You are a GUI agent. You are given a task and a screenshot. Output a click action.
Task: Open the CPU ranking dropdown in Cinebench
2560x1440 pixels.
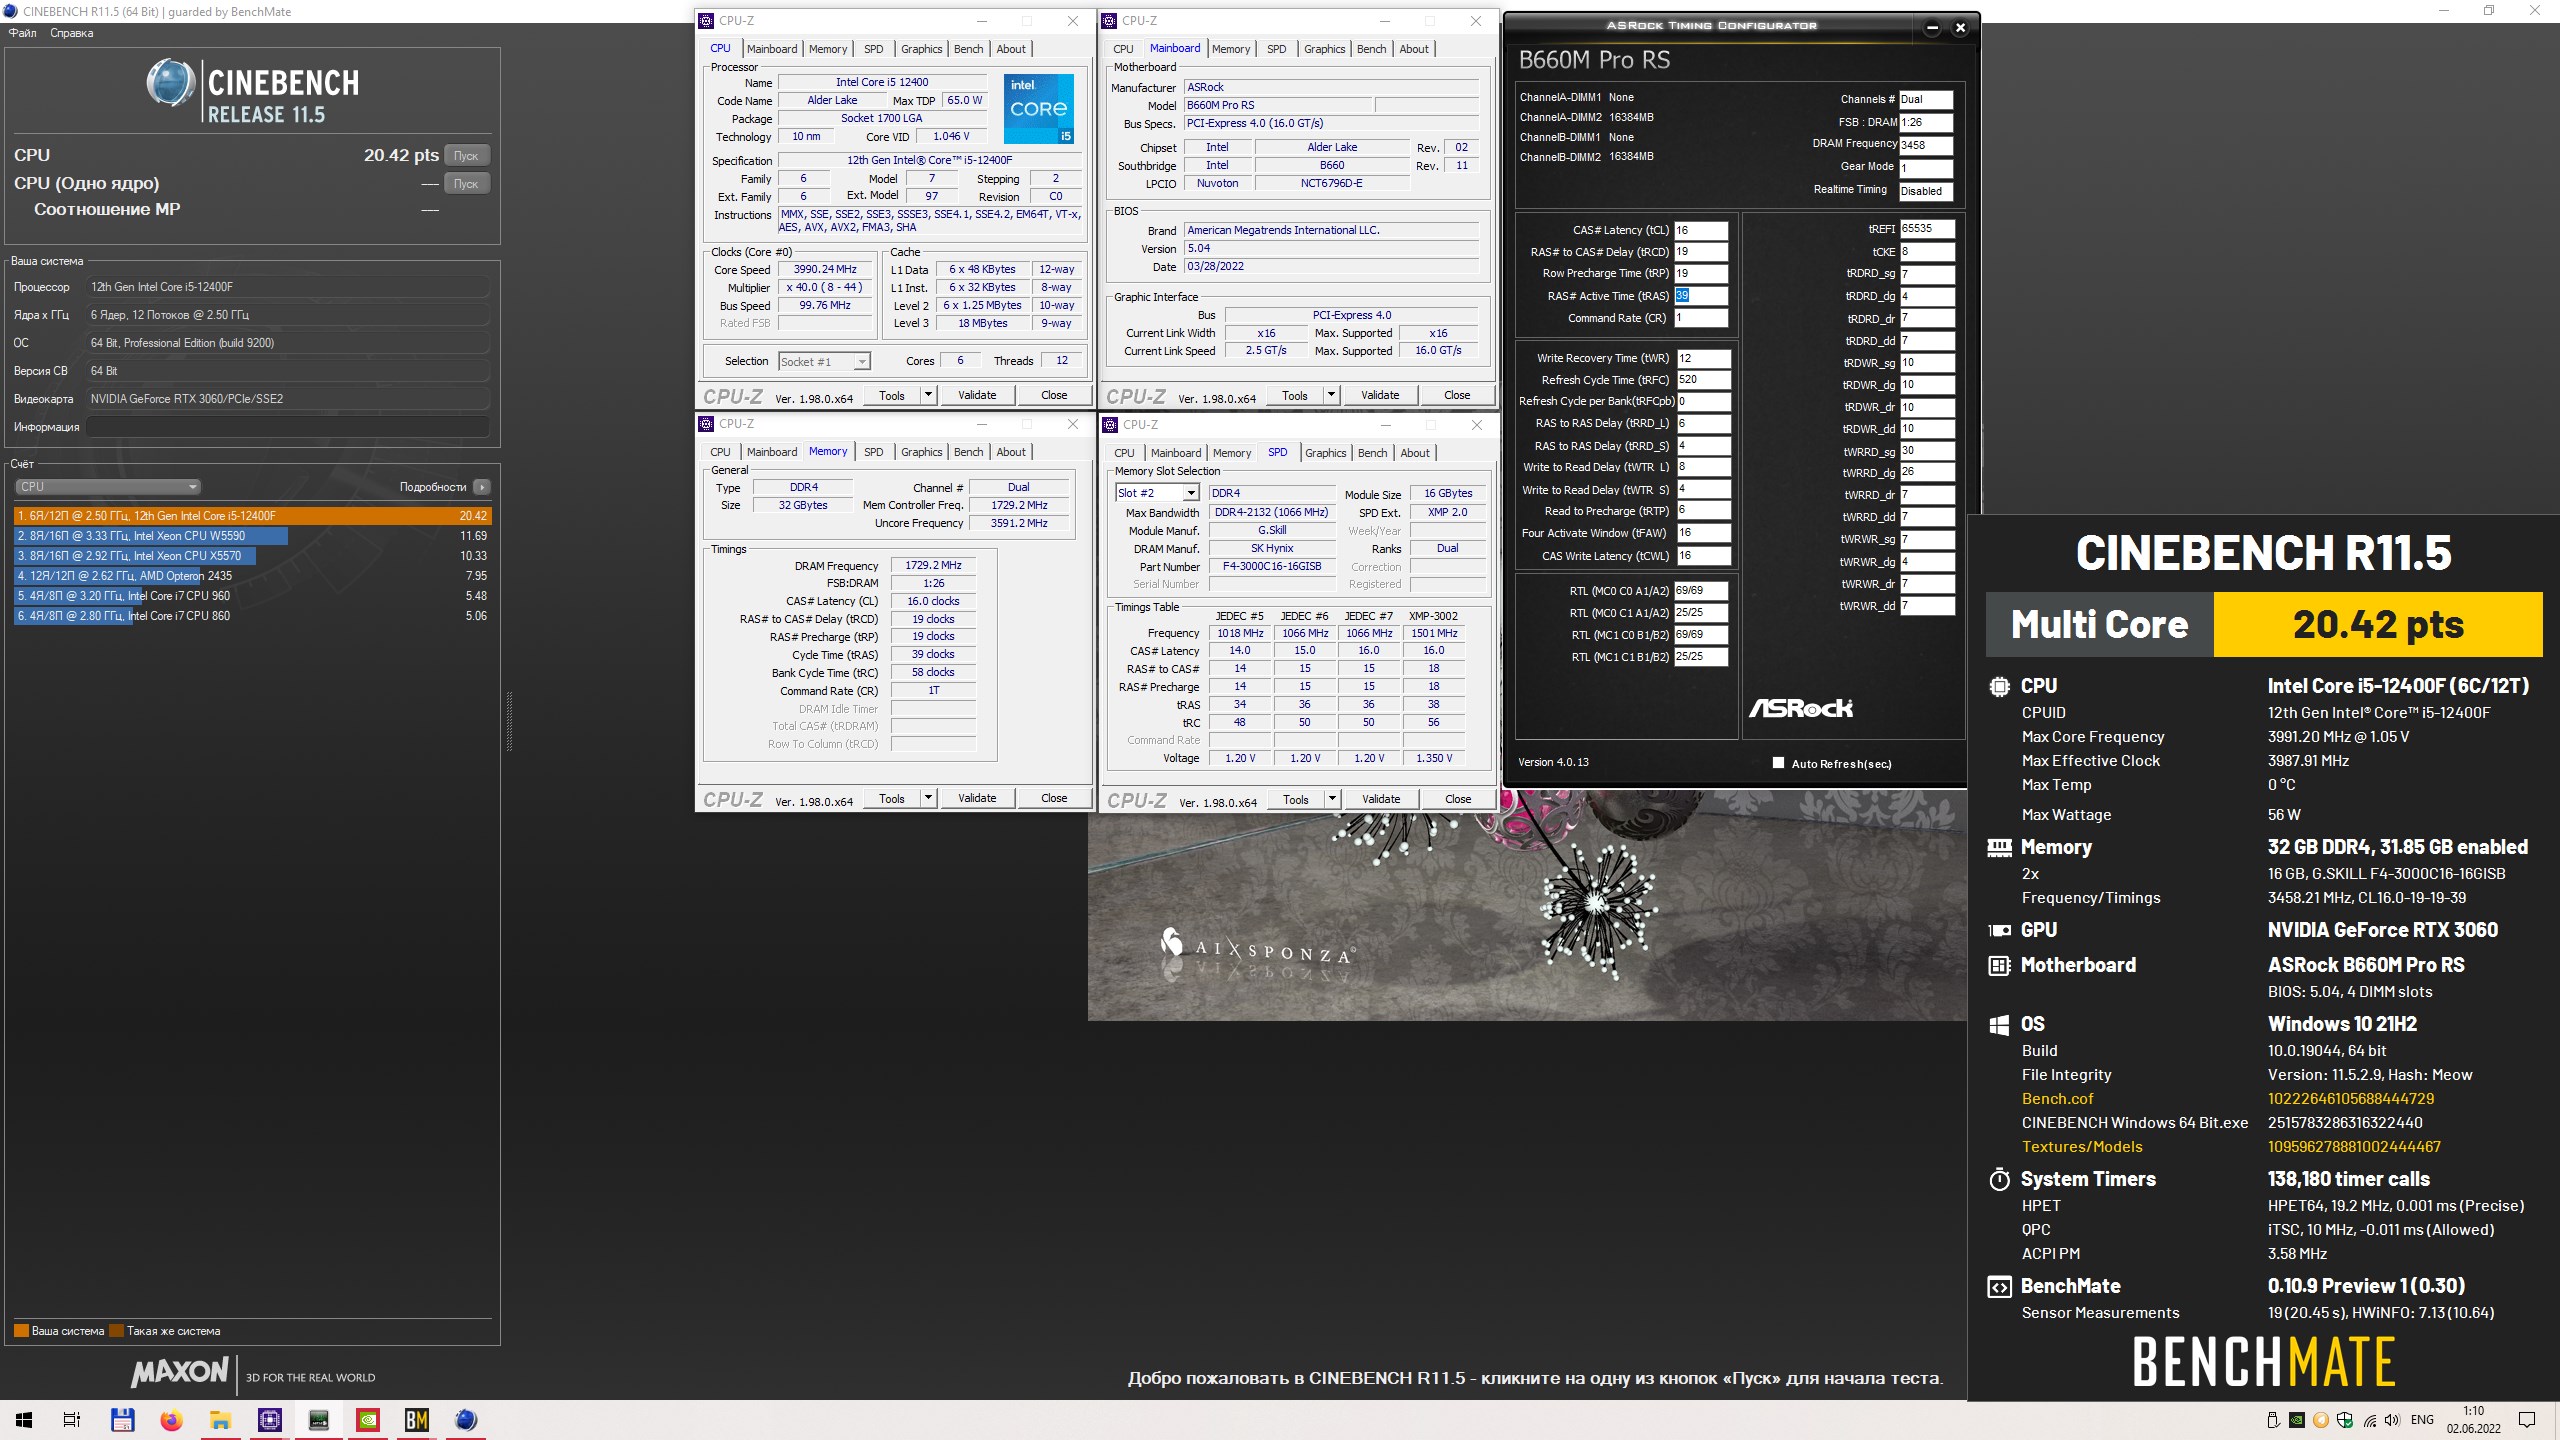coord(108,487)
